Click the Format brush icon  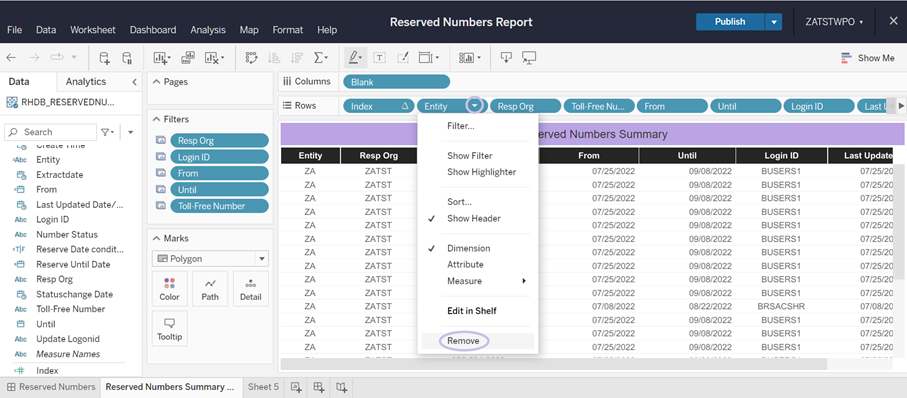403,58
